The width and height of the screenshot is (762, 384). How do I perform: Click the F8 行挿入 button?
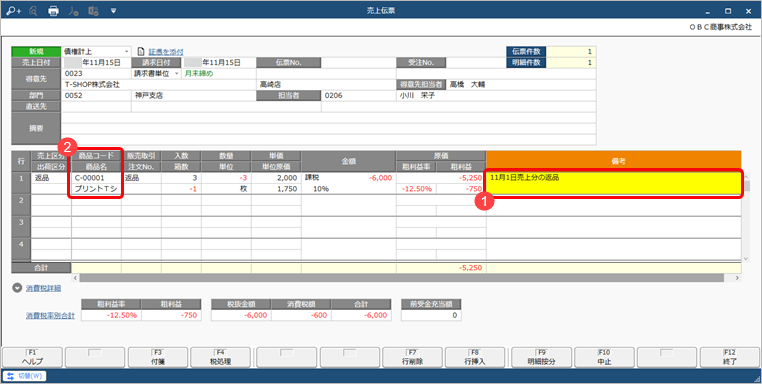475,357
